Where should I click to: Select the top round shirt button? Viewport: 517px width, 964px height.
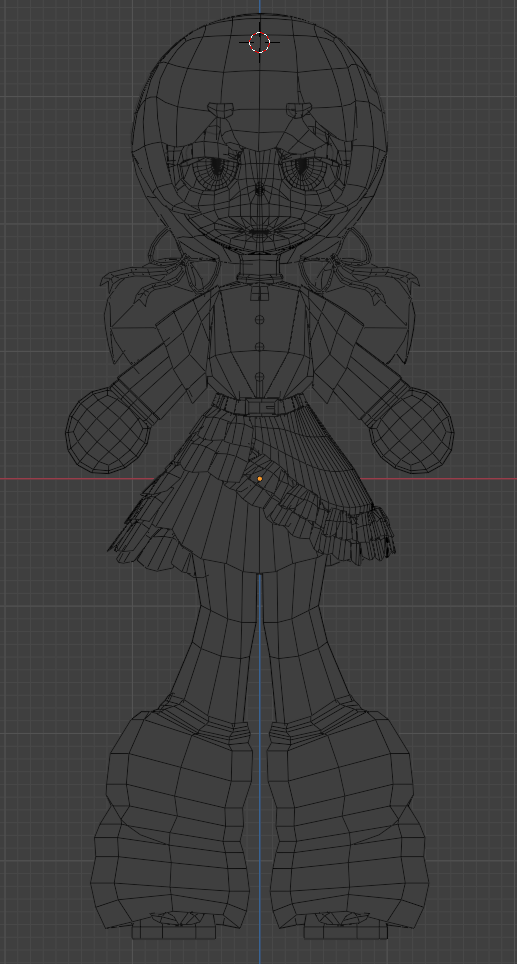[x=259, y=320]
